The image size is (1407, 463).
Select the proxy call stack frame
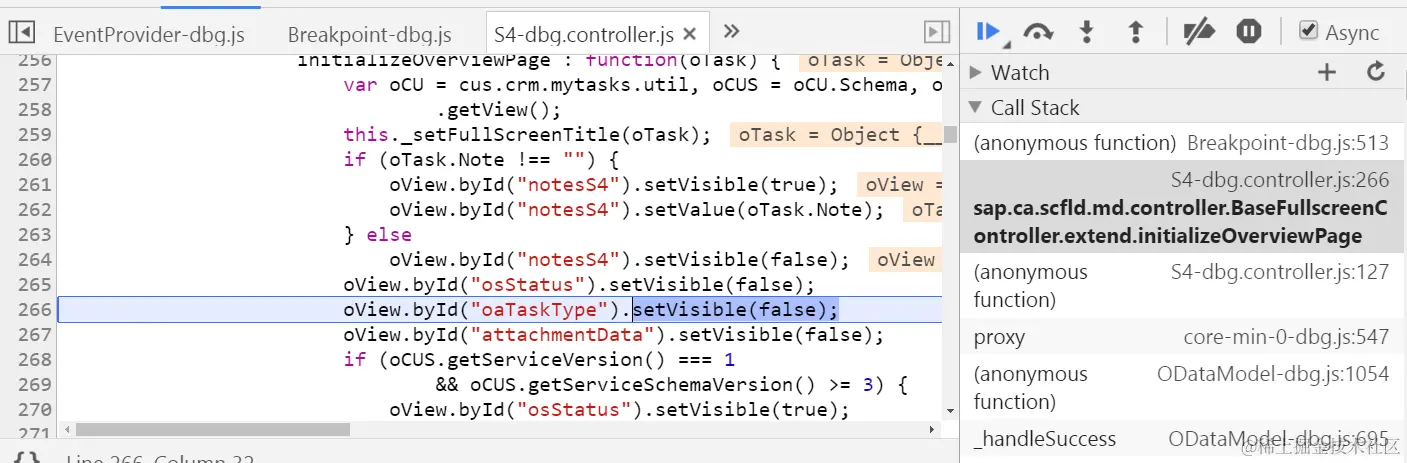(x=1181, y=338)
